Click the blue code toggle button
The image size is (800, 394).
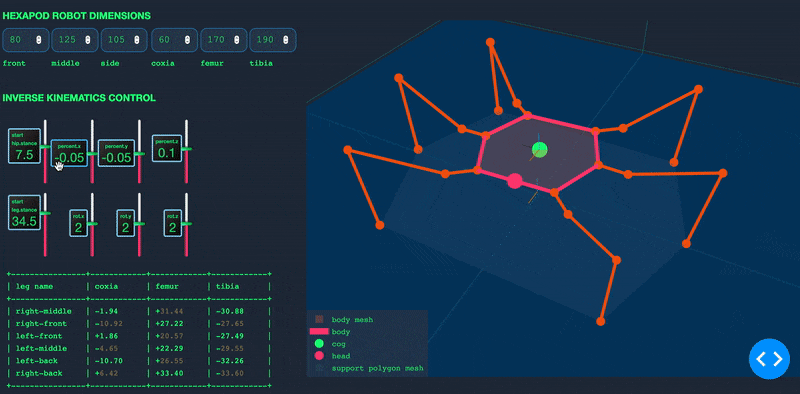coord(769,359)
